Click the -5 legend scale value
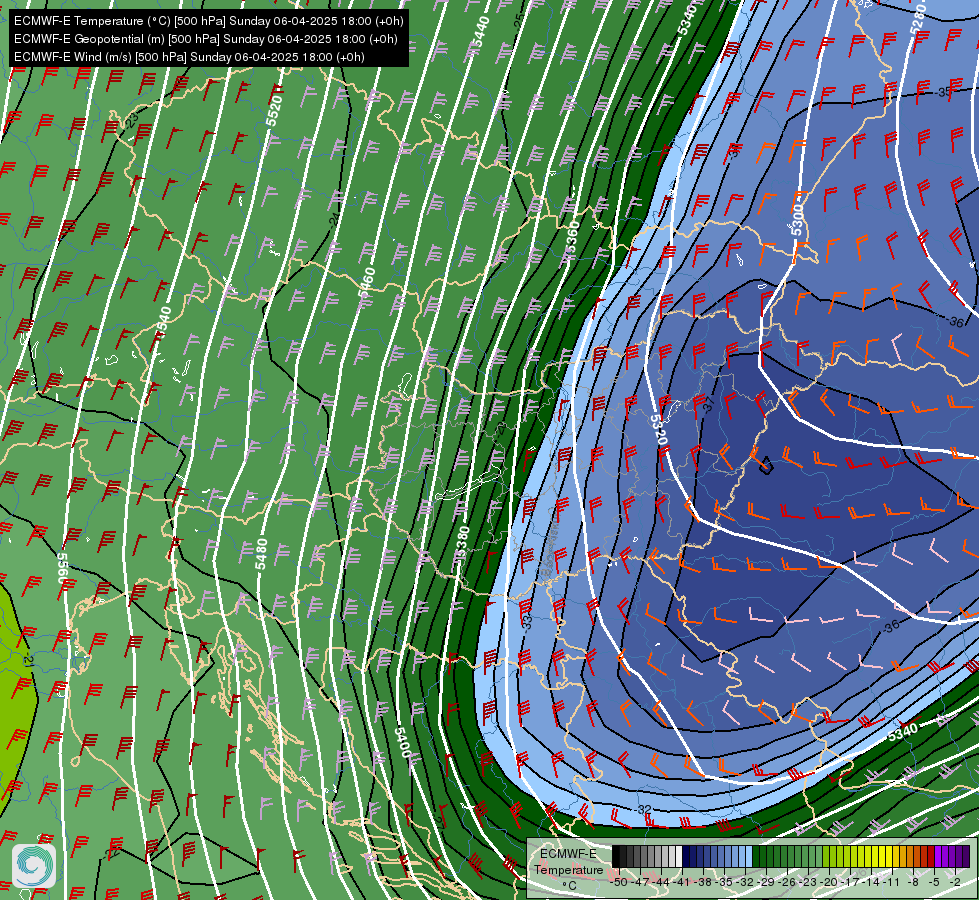 pos(934,883)
